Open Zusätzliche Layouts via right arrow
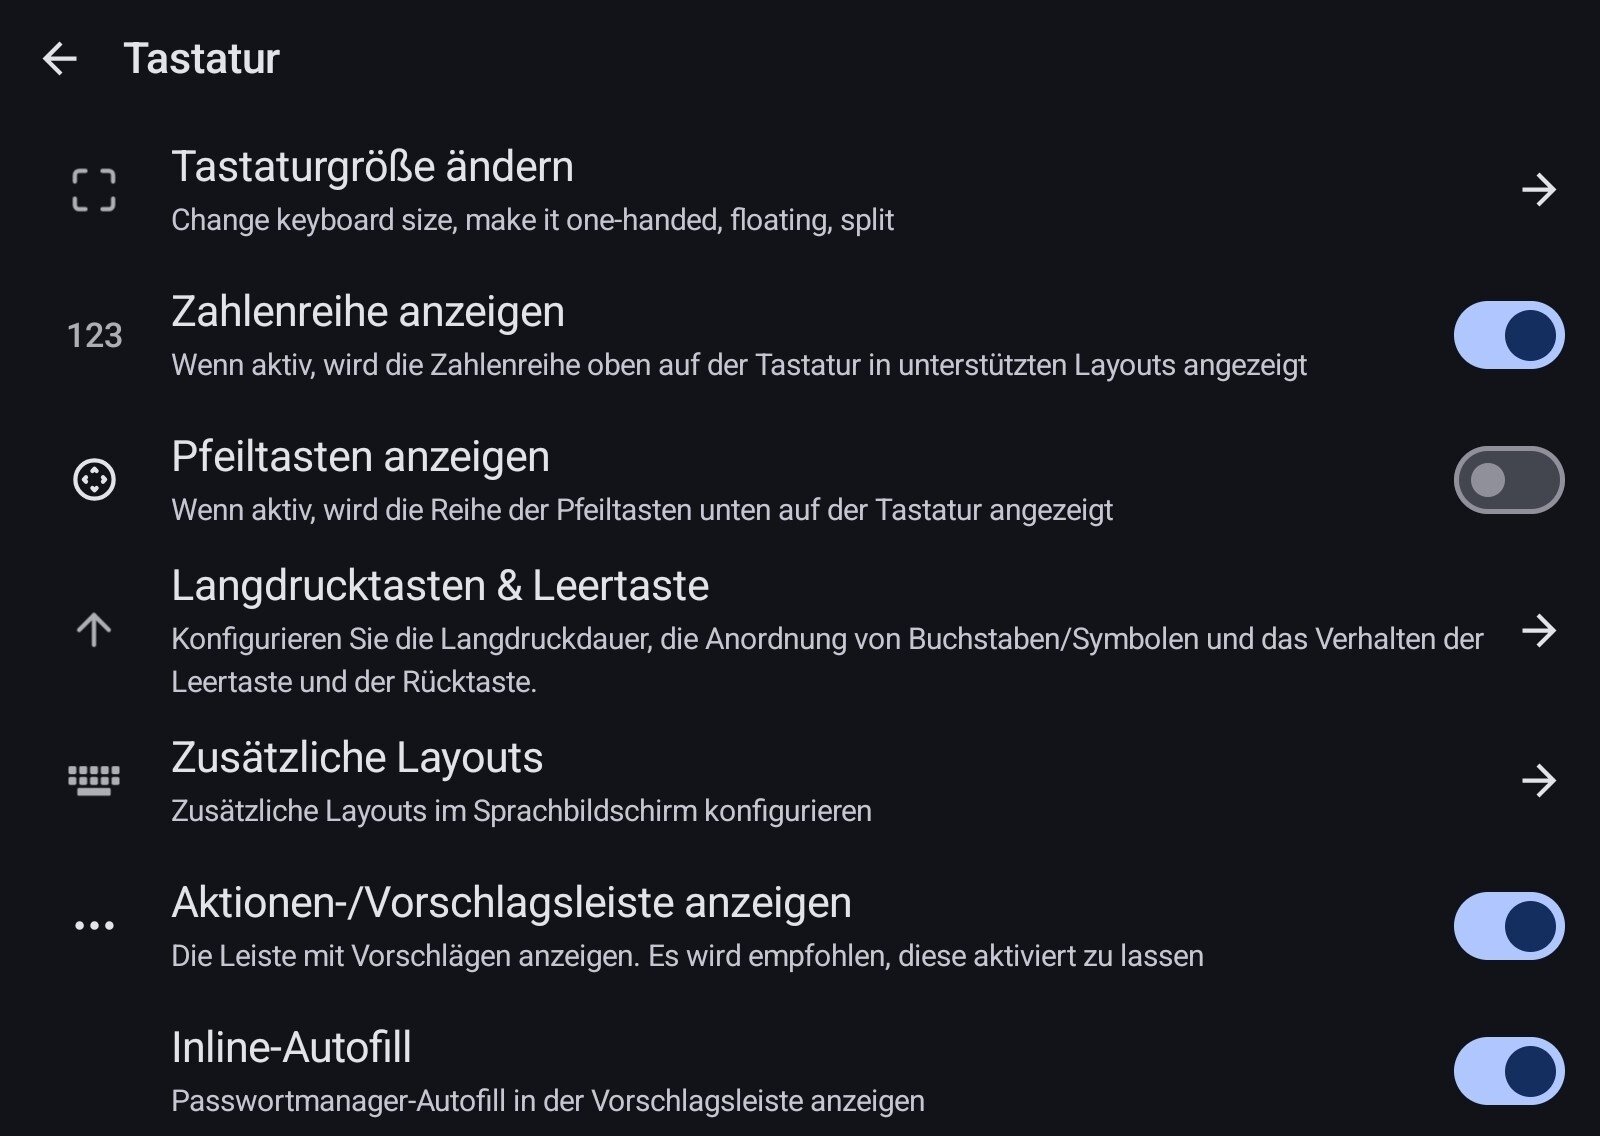This screenshot has height=1136, width=1600. (1539, 780)
